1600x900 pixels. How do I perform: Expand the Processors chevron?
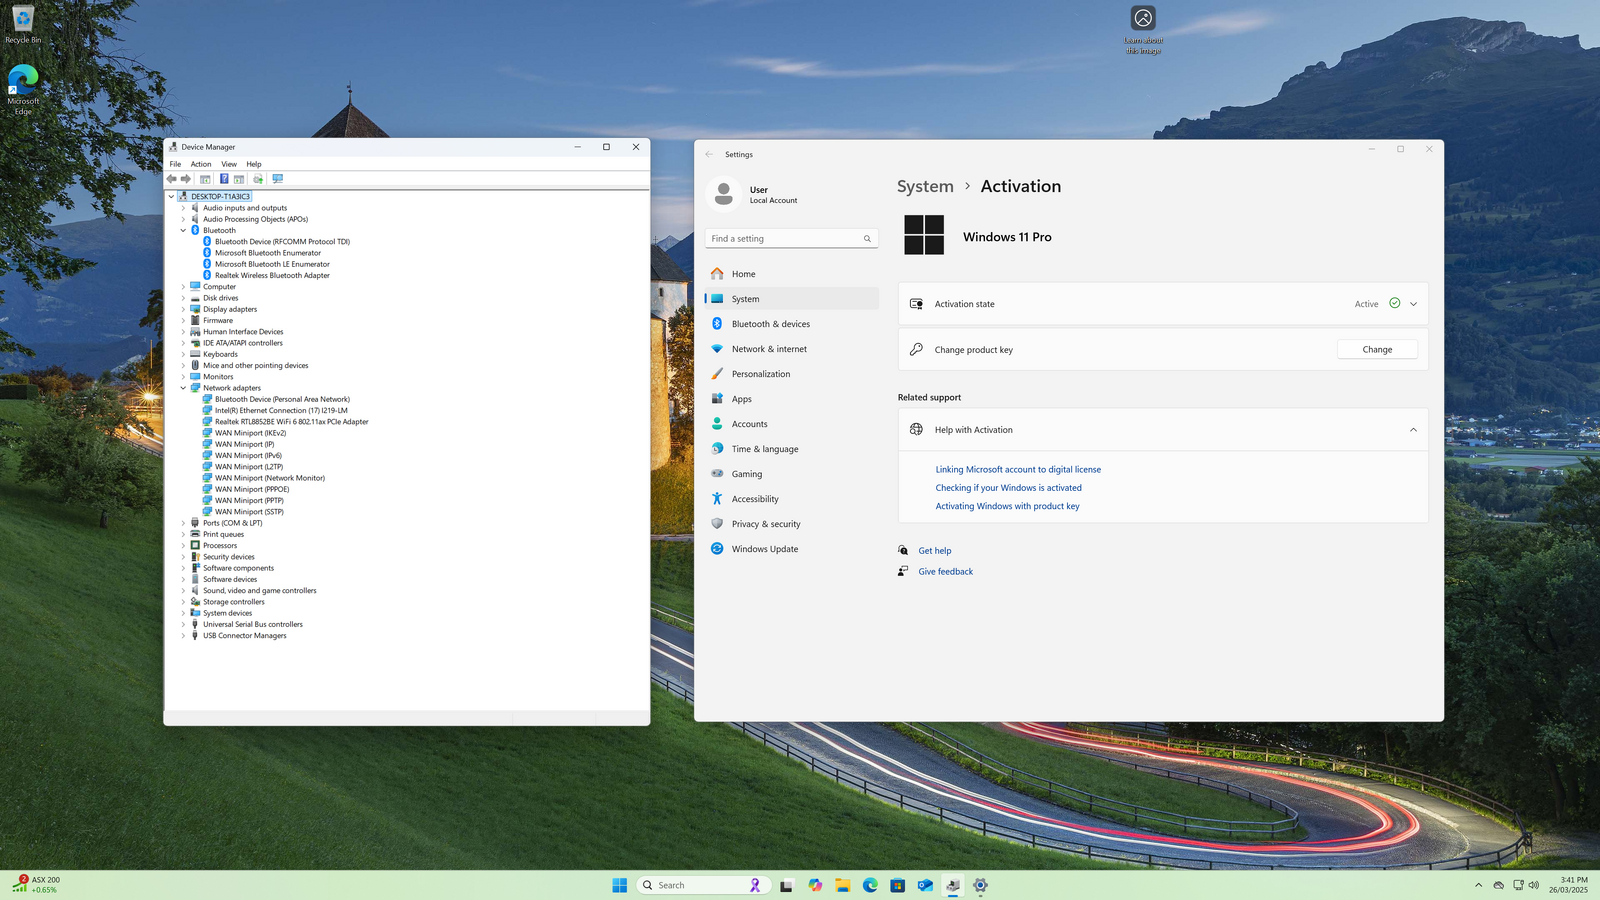tap(183, 546)
